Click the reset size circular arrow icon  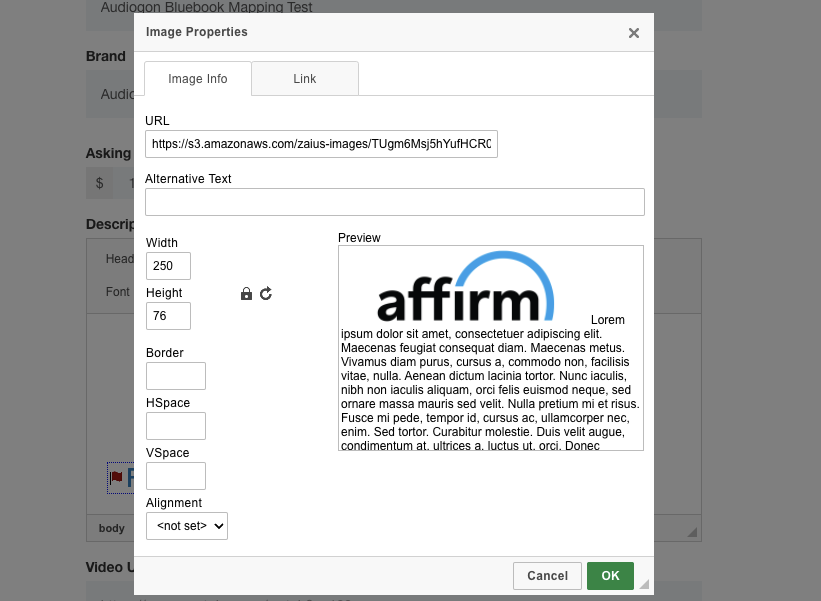point(266,294)
